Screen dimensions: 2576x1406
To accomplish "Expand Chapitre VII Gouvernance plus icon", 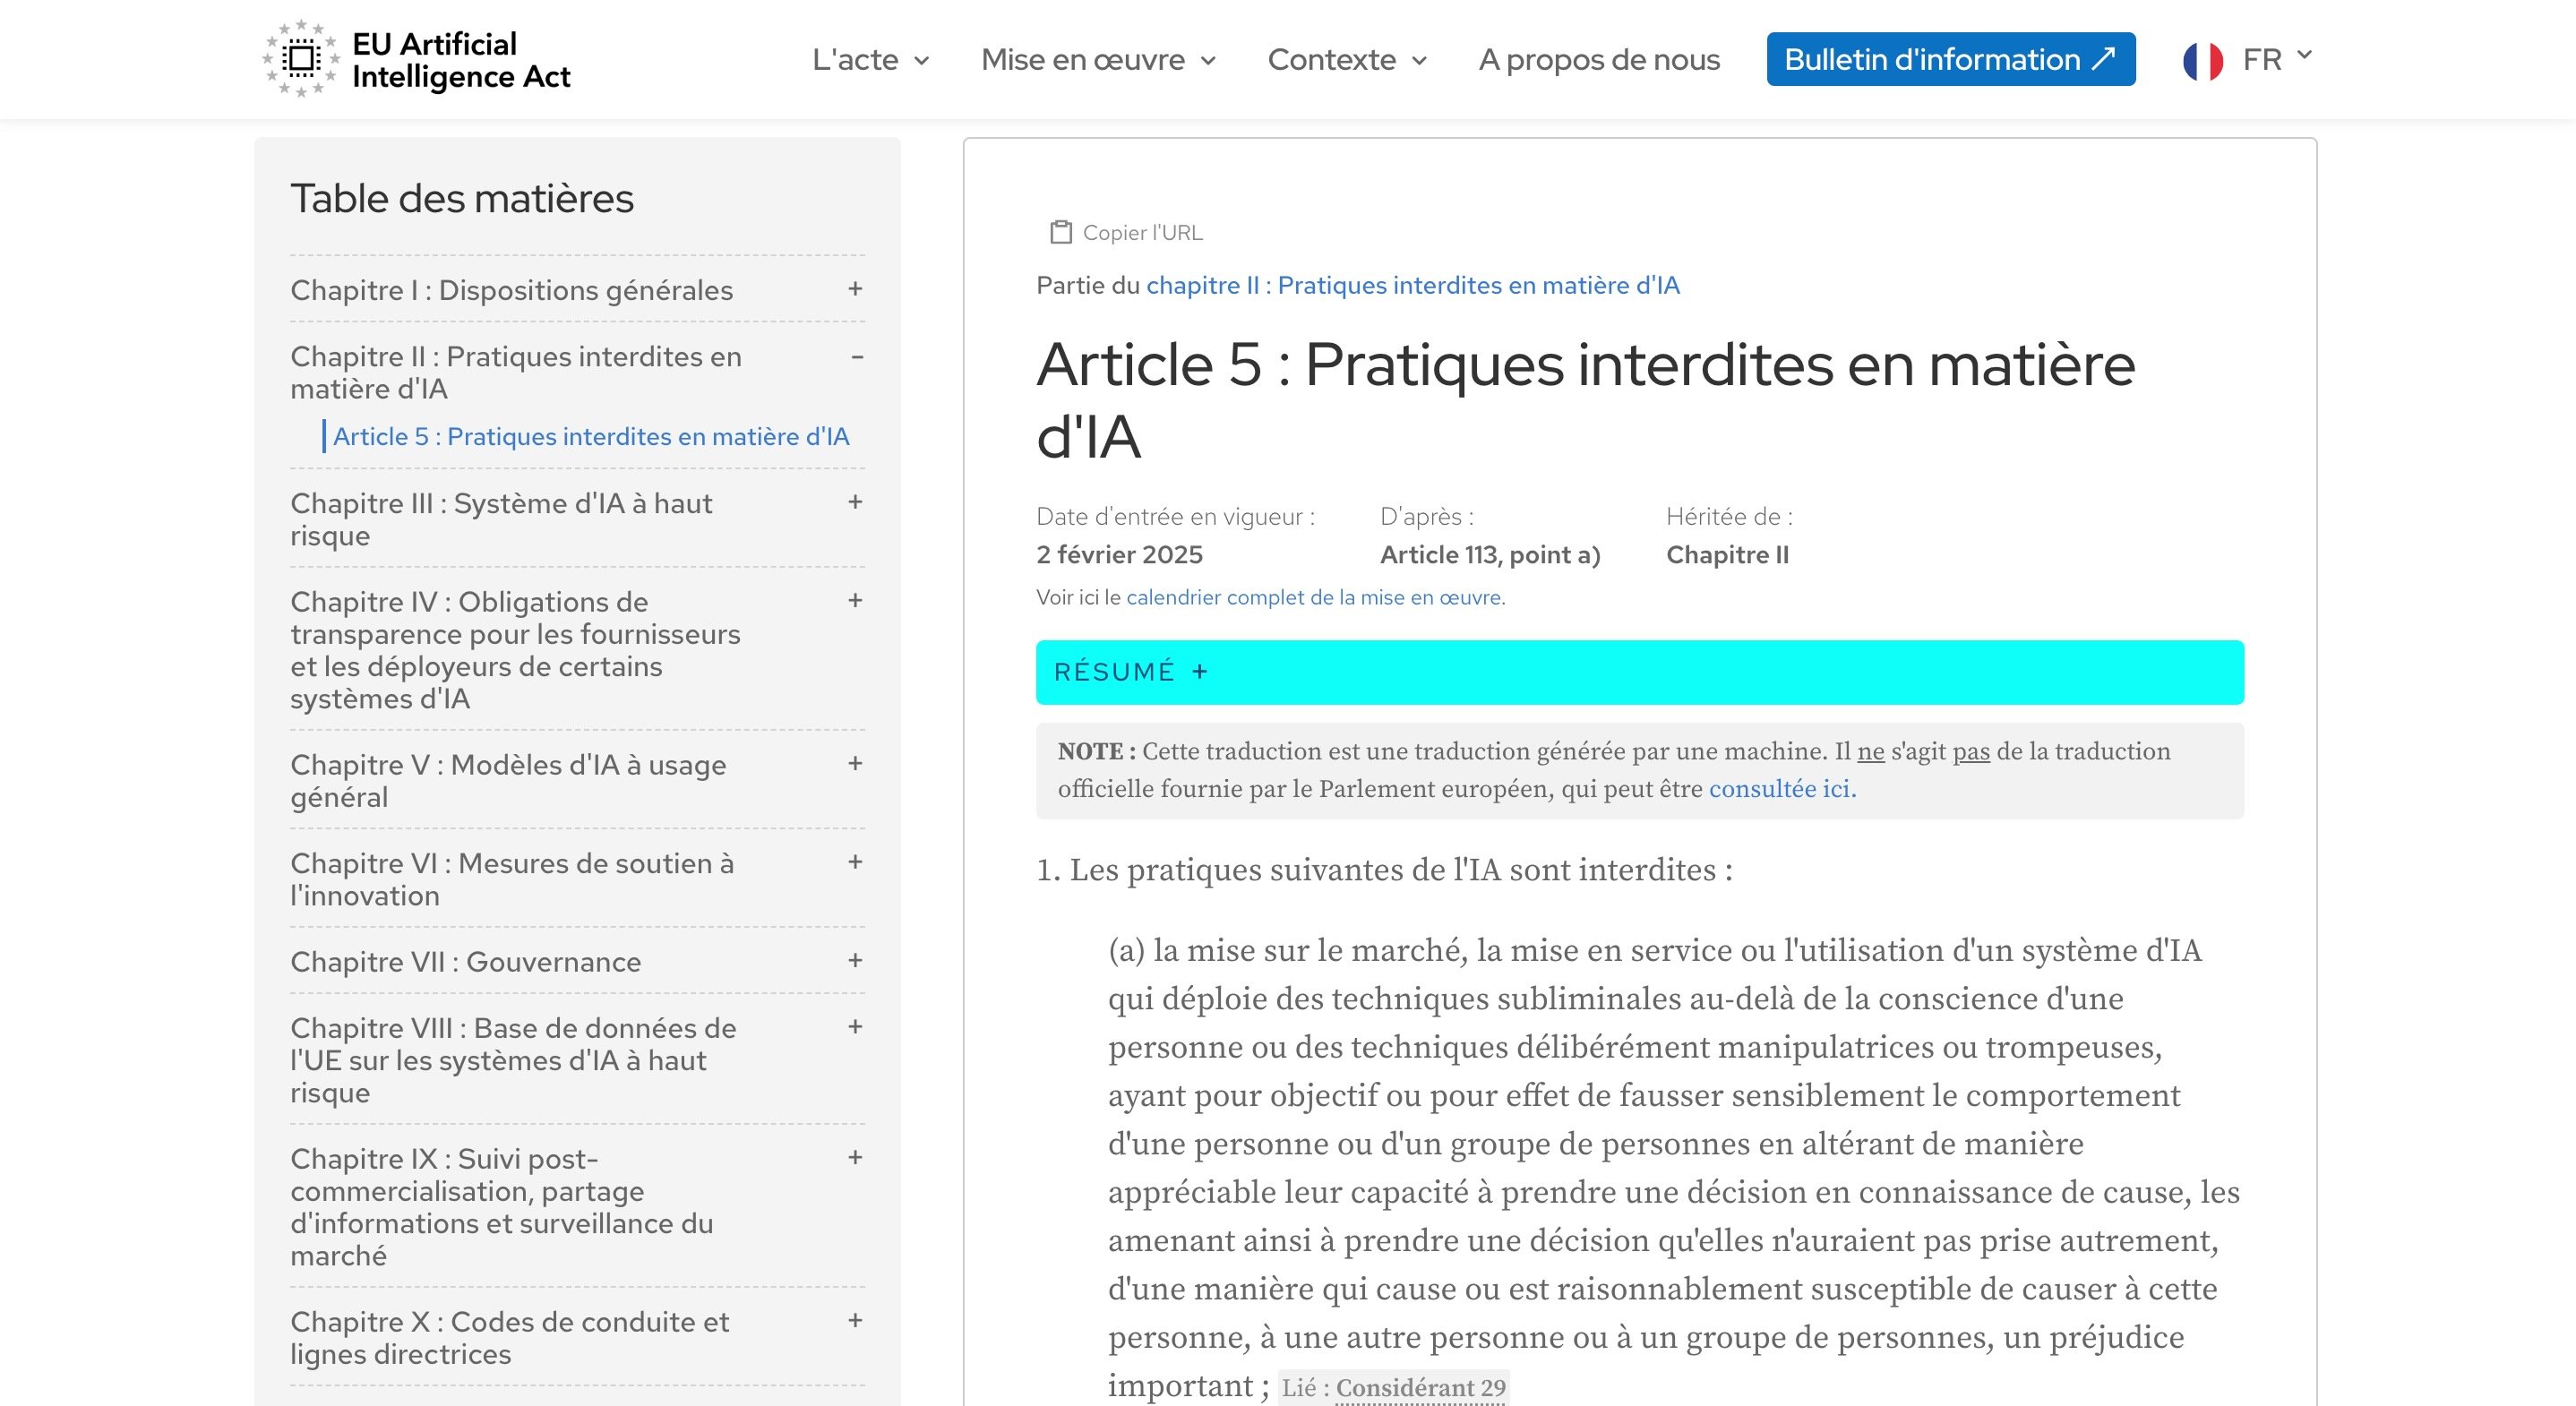I will point(855,961).
